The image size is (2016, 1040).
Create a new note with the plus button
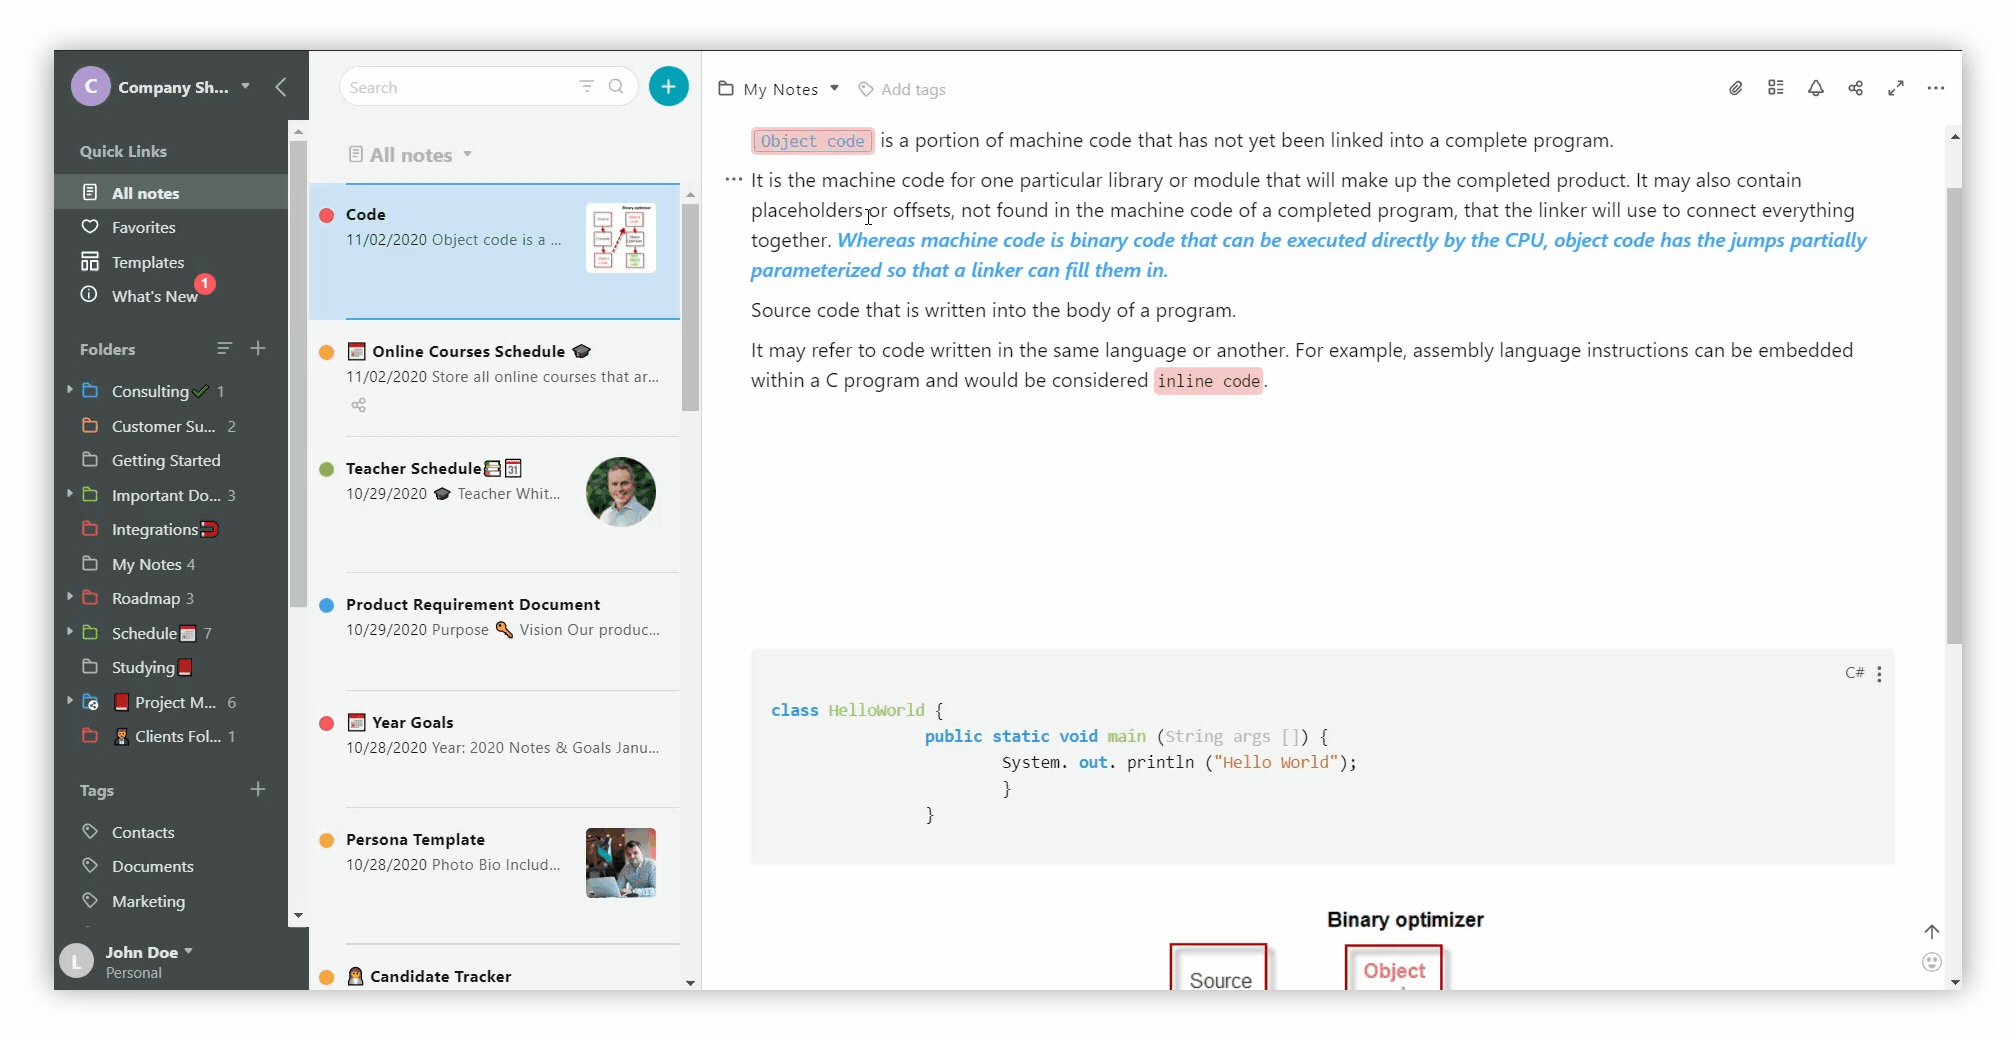[669, 87]
